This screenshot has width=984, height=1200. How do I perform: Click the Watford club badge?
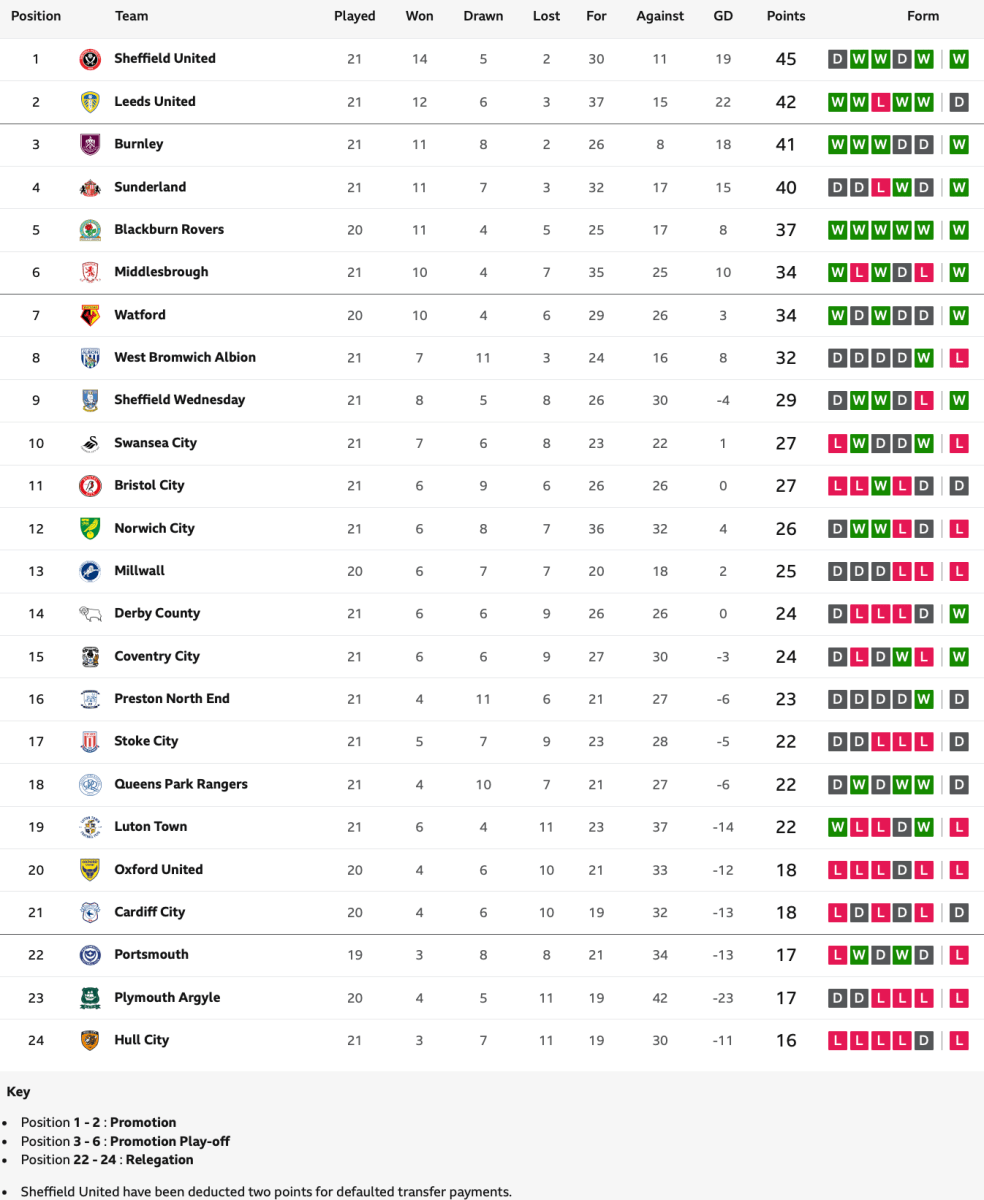pos(90,315)
